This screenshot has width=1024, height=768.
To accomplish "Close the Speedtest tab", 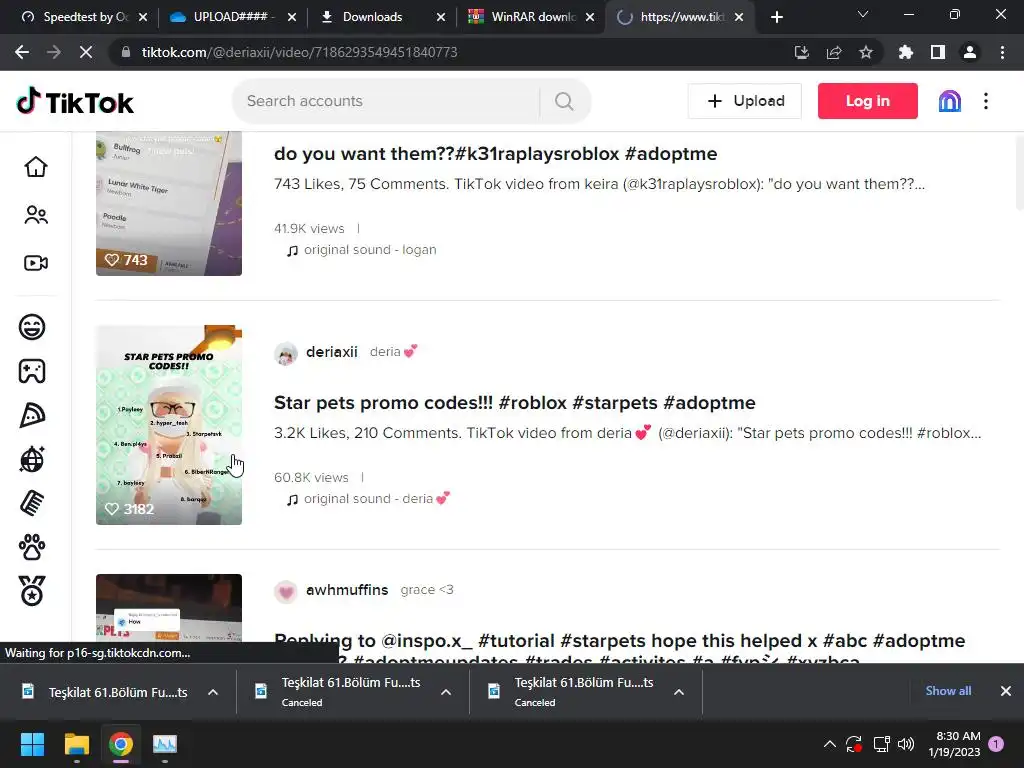I will click(x=143, y=17).
